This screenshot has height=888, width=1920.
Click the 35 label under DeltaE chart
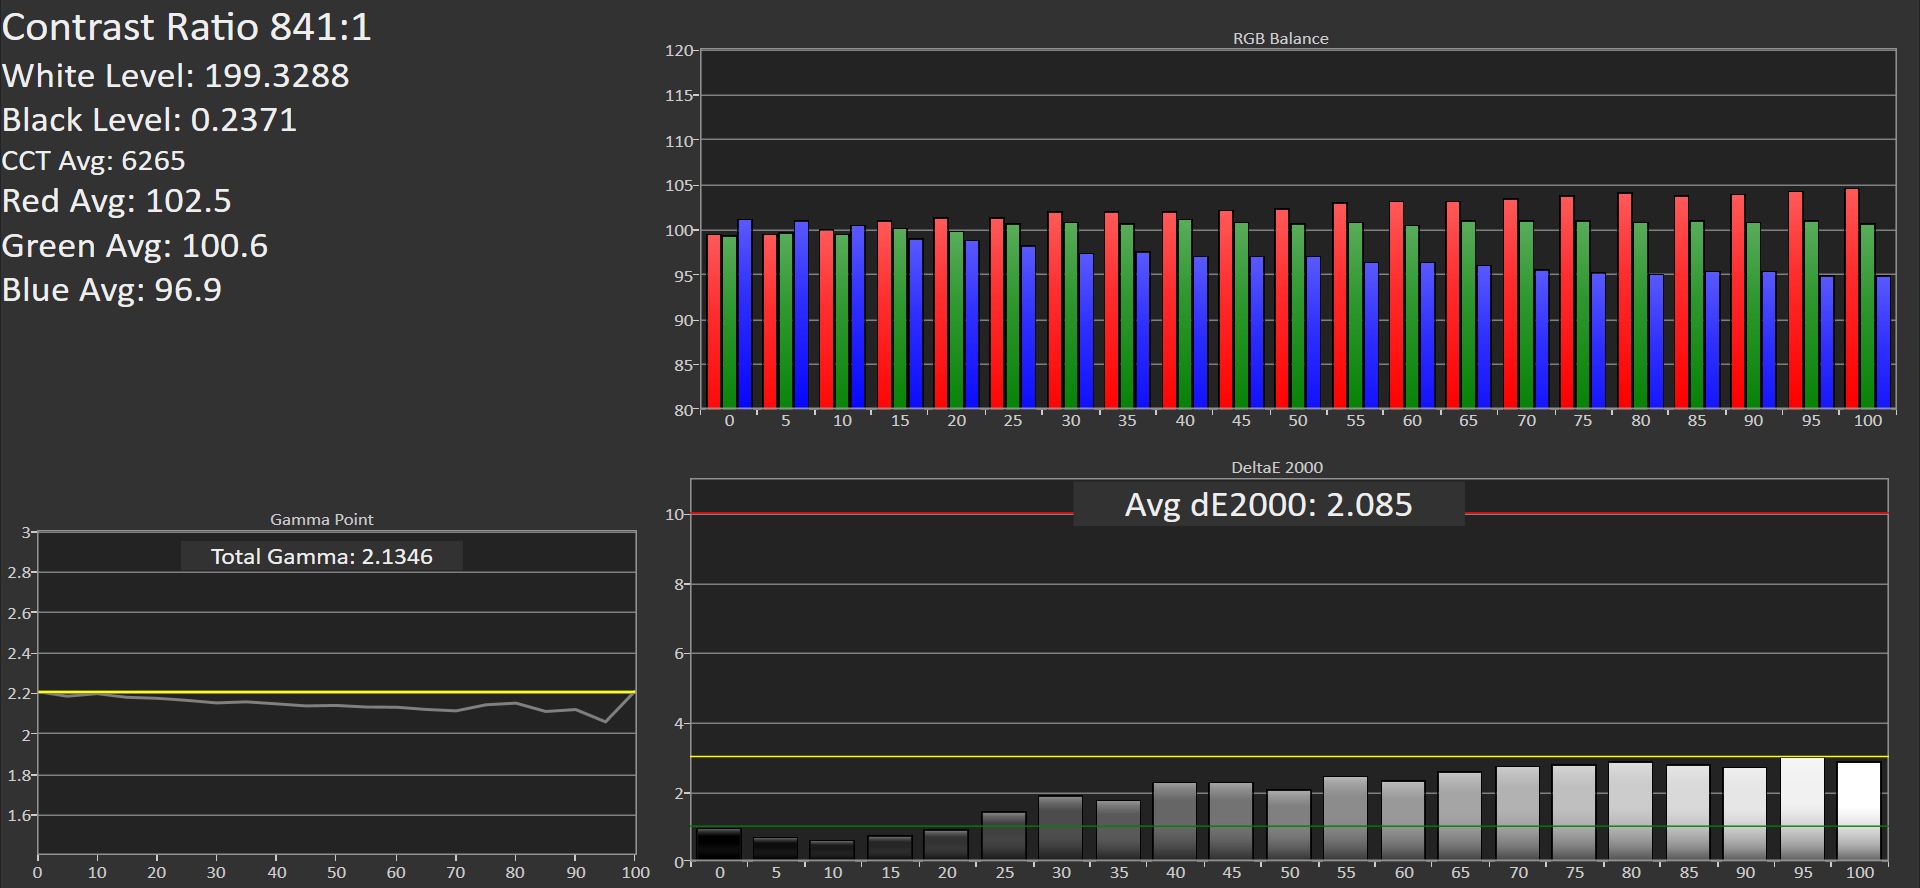point(1119,872)
